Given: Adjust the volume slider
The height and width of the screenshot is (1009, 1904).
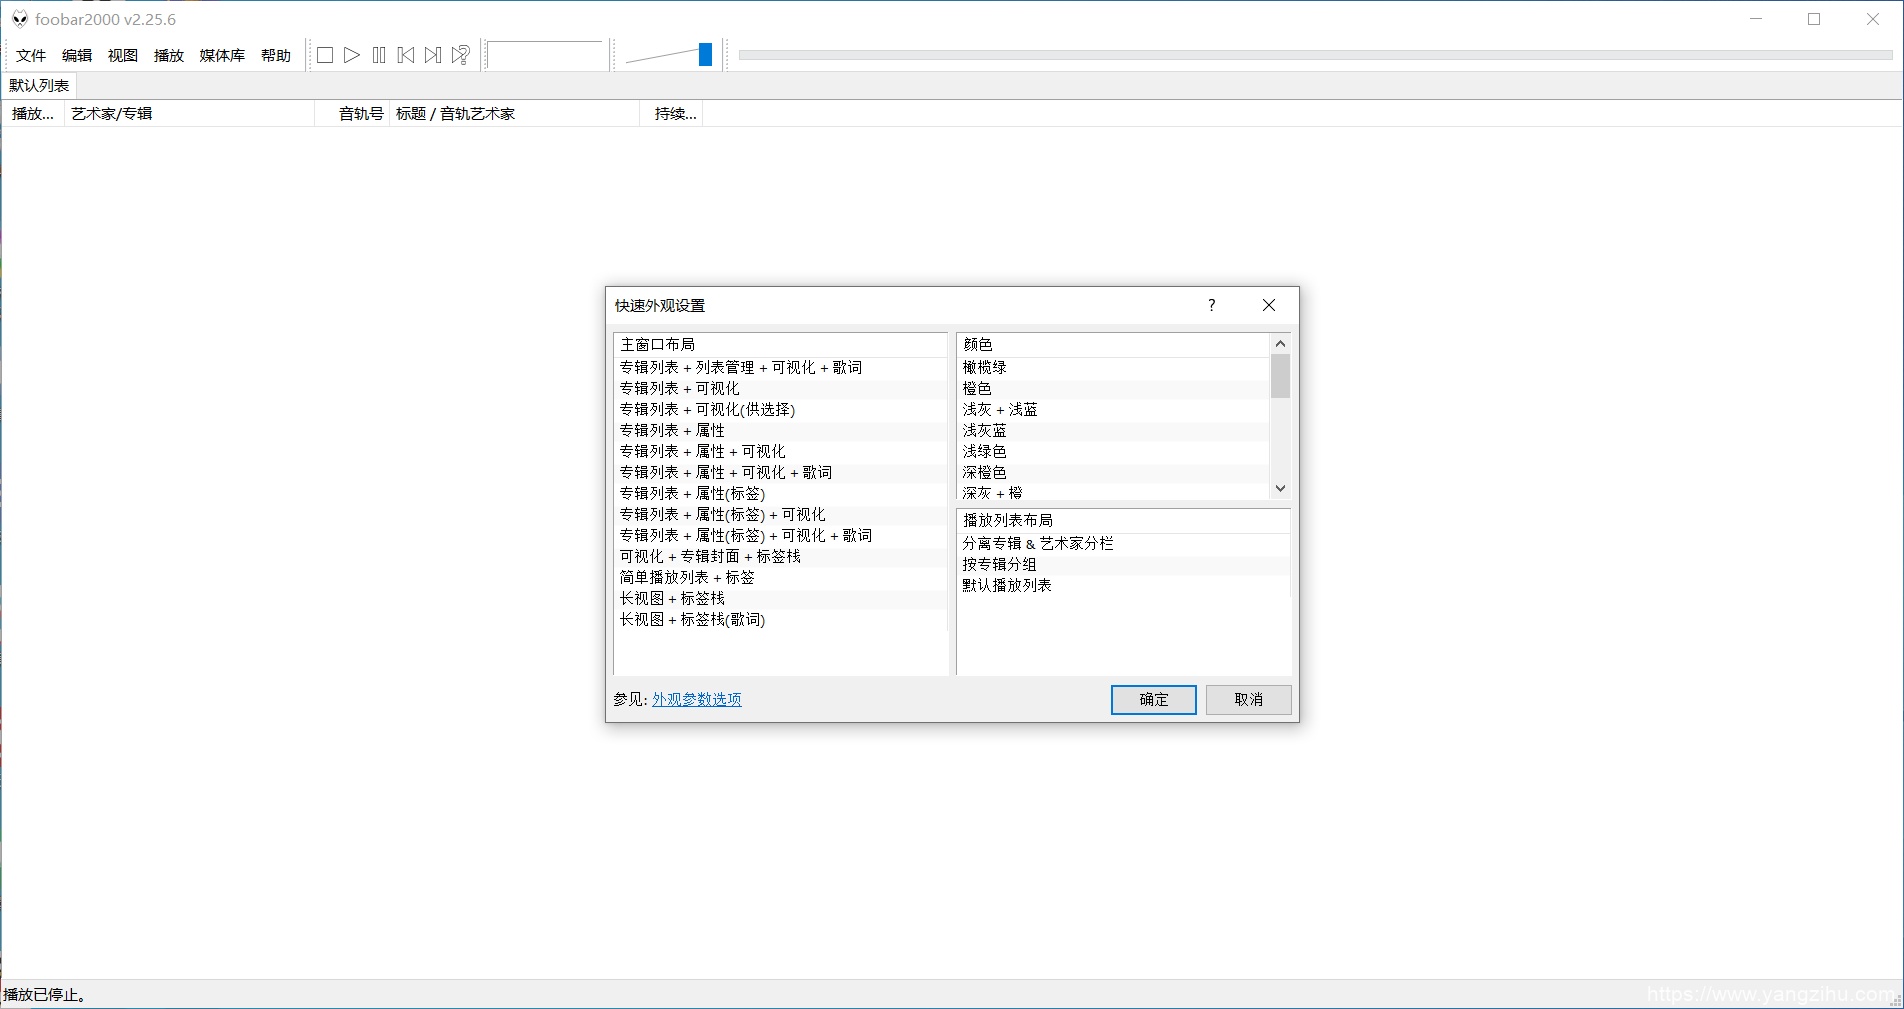Looking at the screenshot, I should point(703,55).
